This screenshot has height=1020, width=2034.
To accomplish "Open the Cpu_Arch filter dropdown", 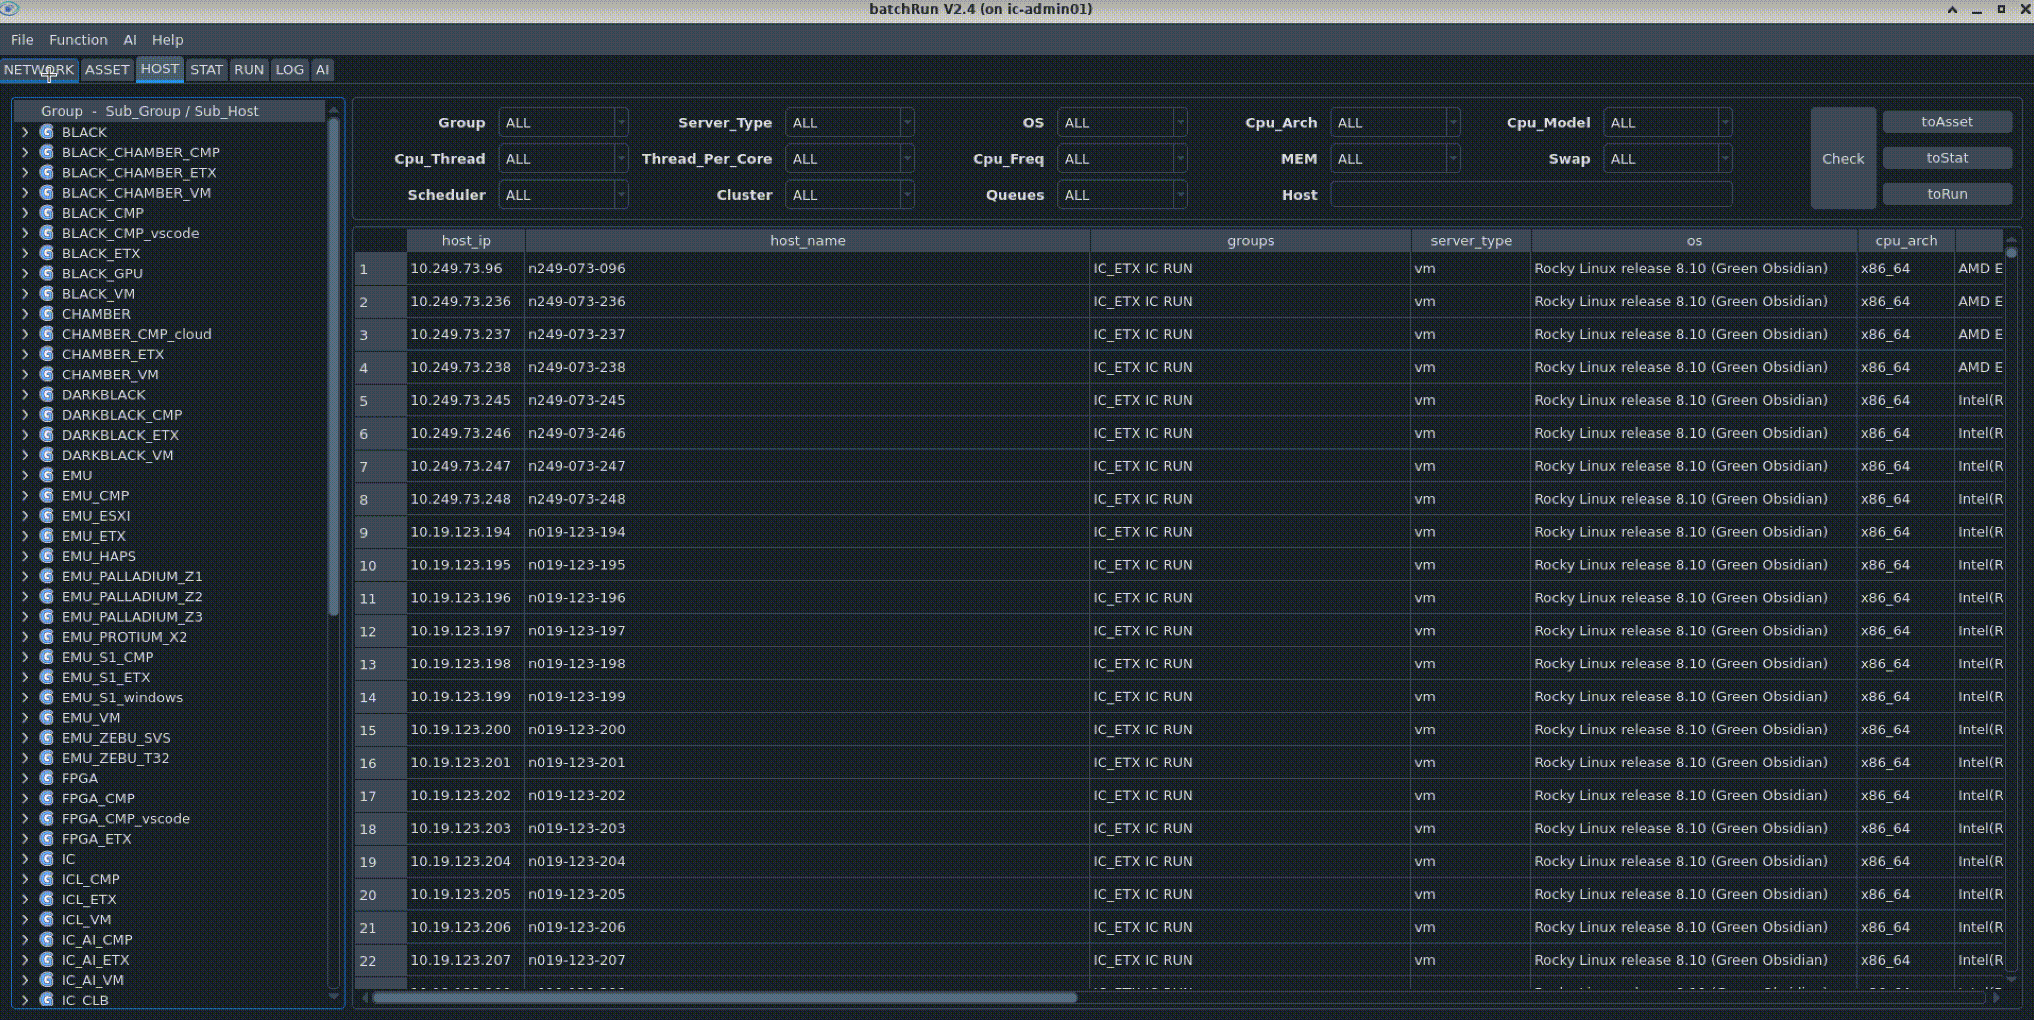I will 1395,123.
